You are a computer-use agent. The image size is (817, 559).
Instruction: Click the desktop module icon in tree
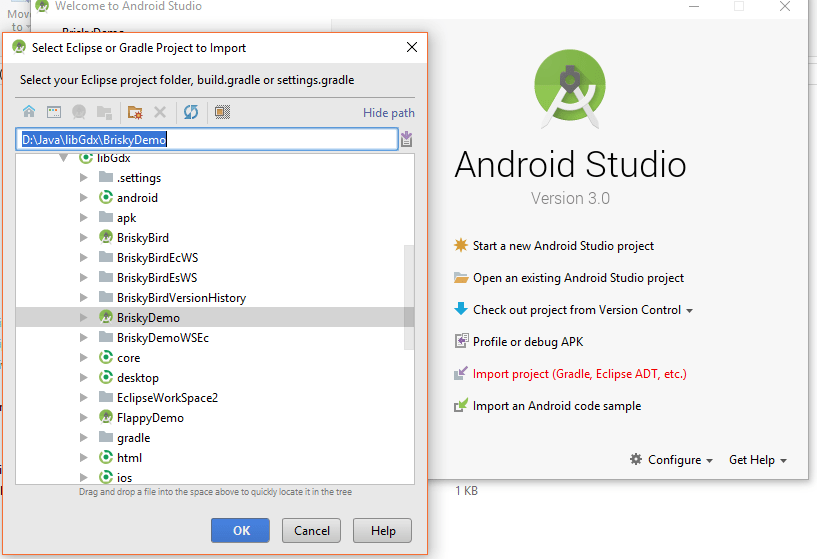(106, 377)
